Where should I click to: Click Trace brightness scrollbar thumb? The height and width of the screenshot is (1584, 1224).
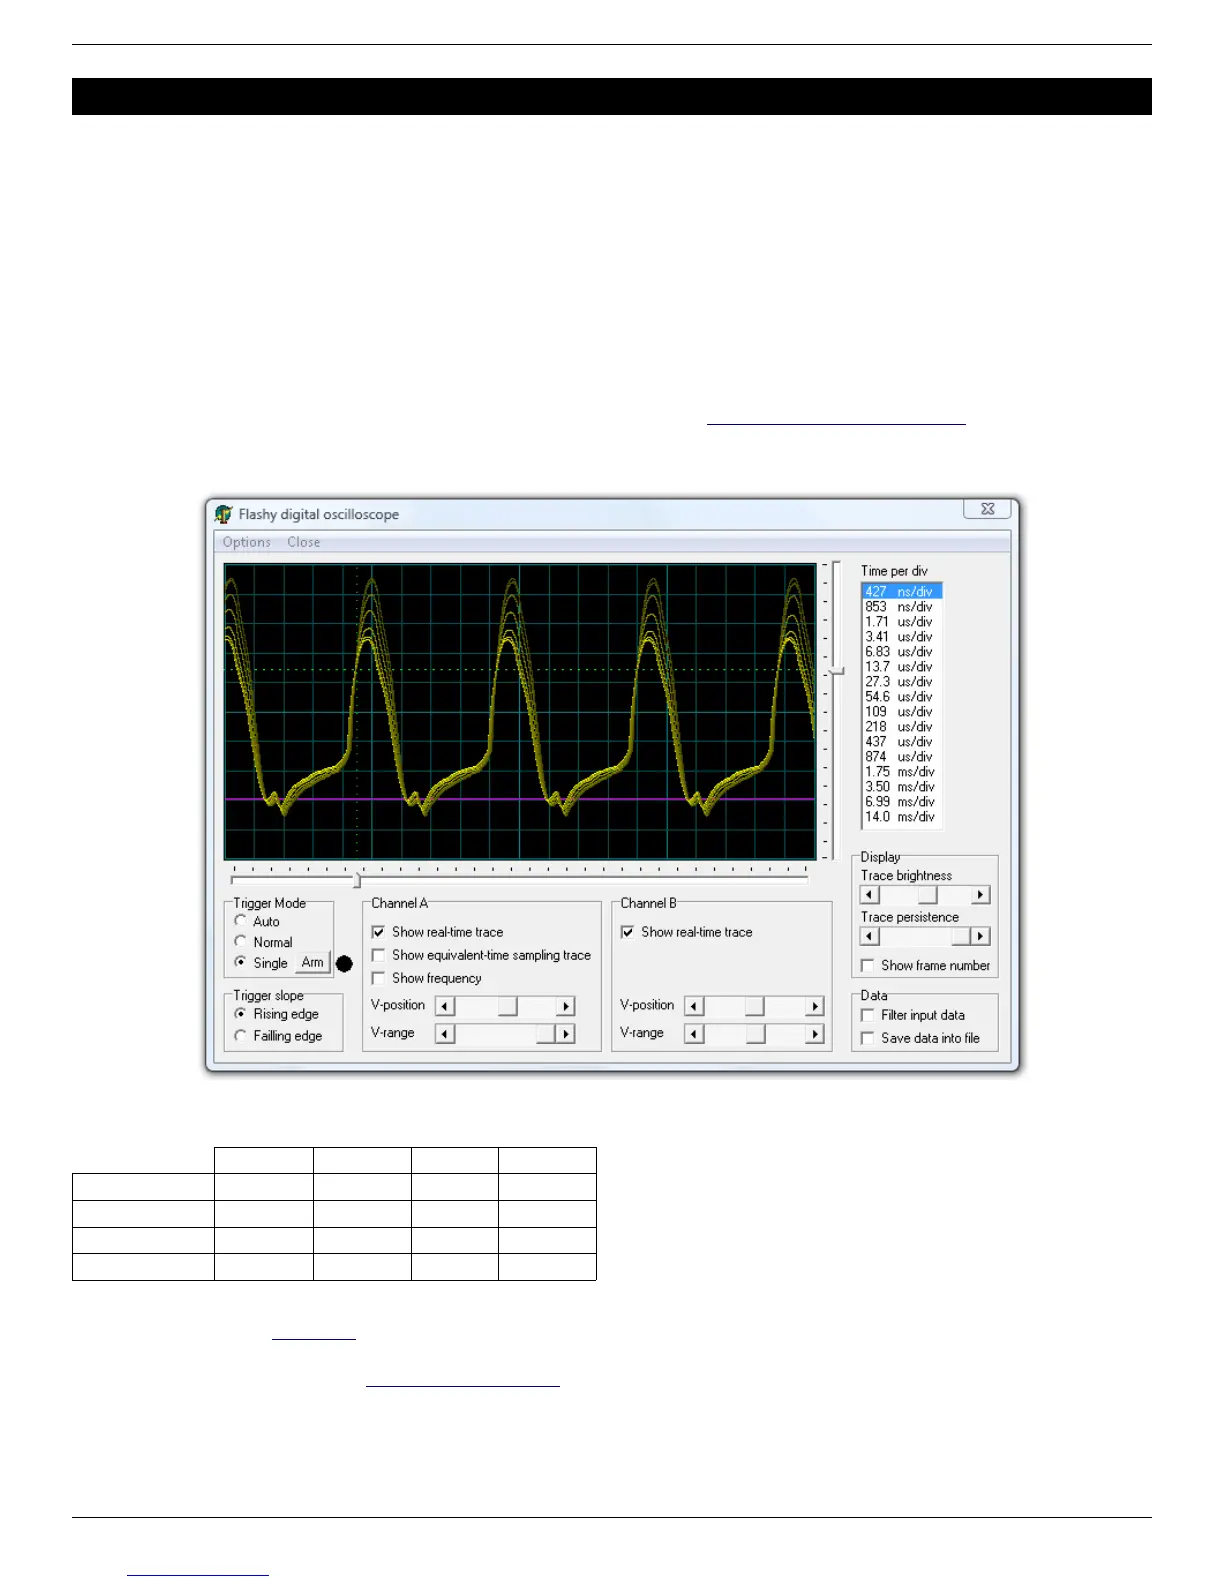coord(928,895)
